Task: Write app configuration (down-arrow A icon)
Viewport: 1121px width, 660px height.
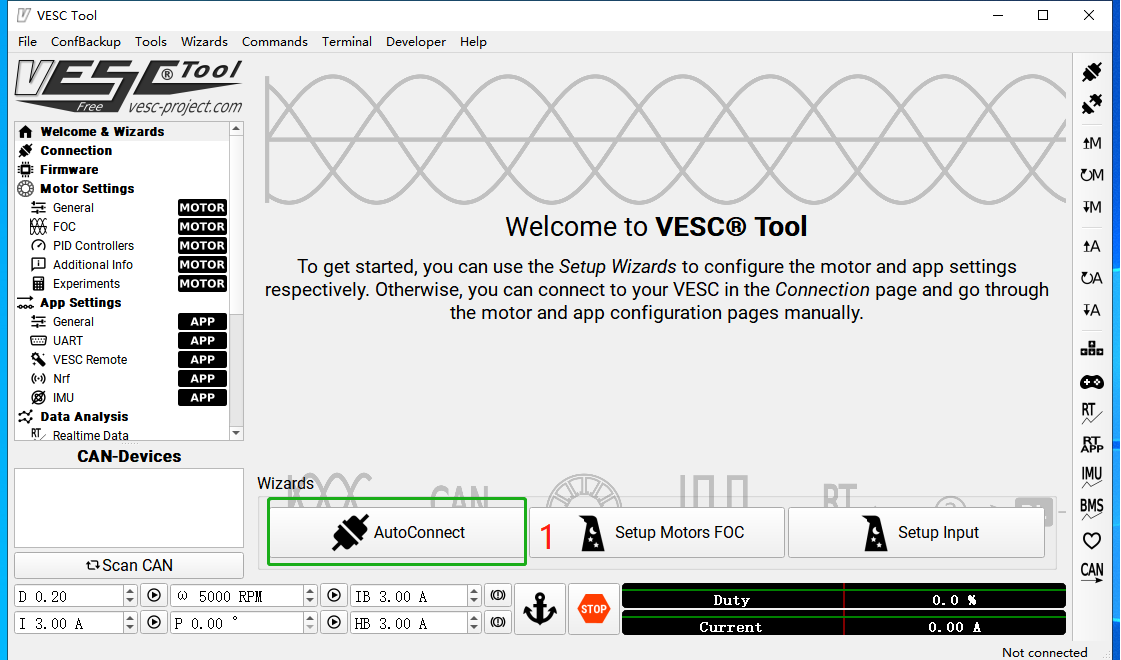Action: tap(1092, 310)
